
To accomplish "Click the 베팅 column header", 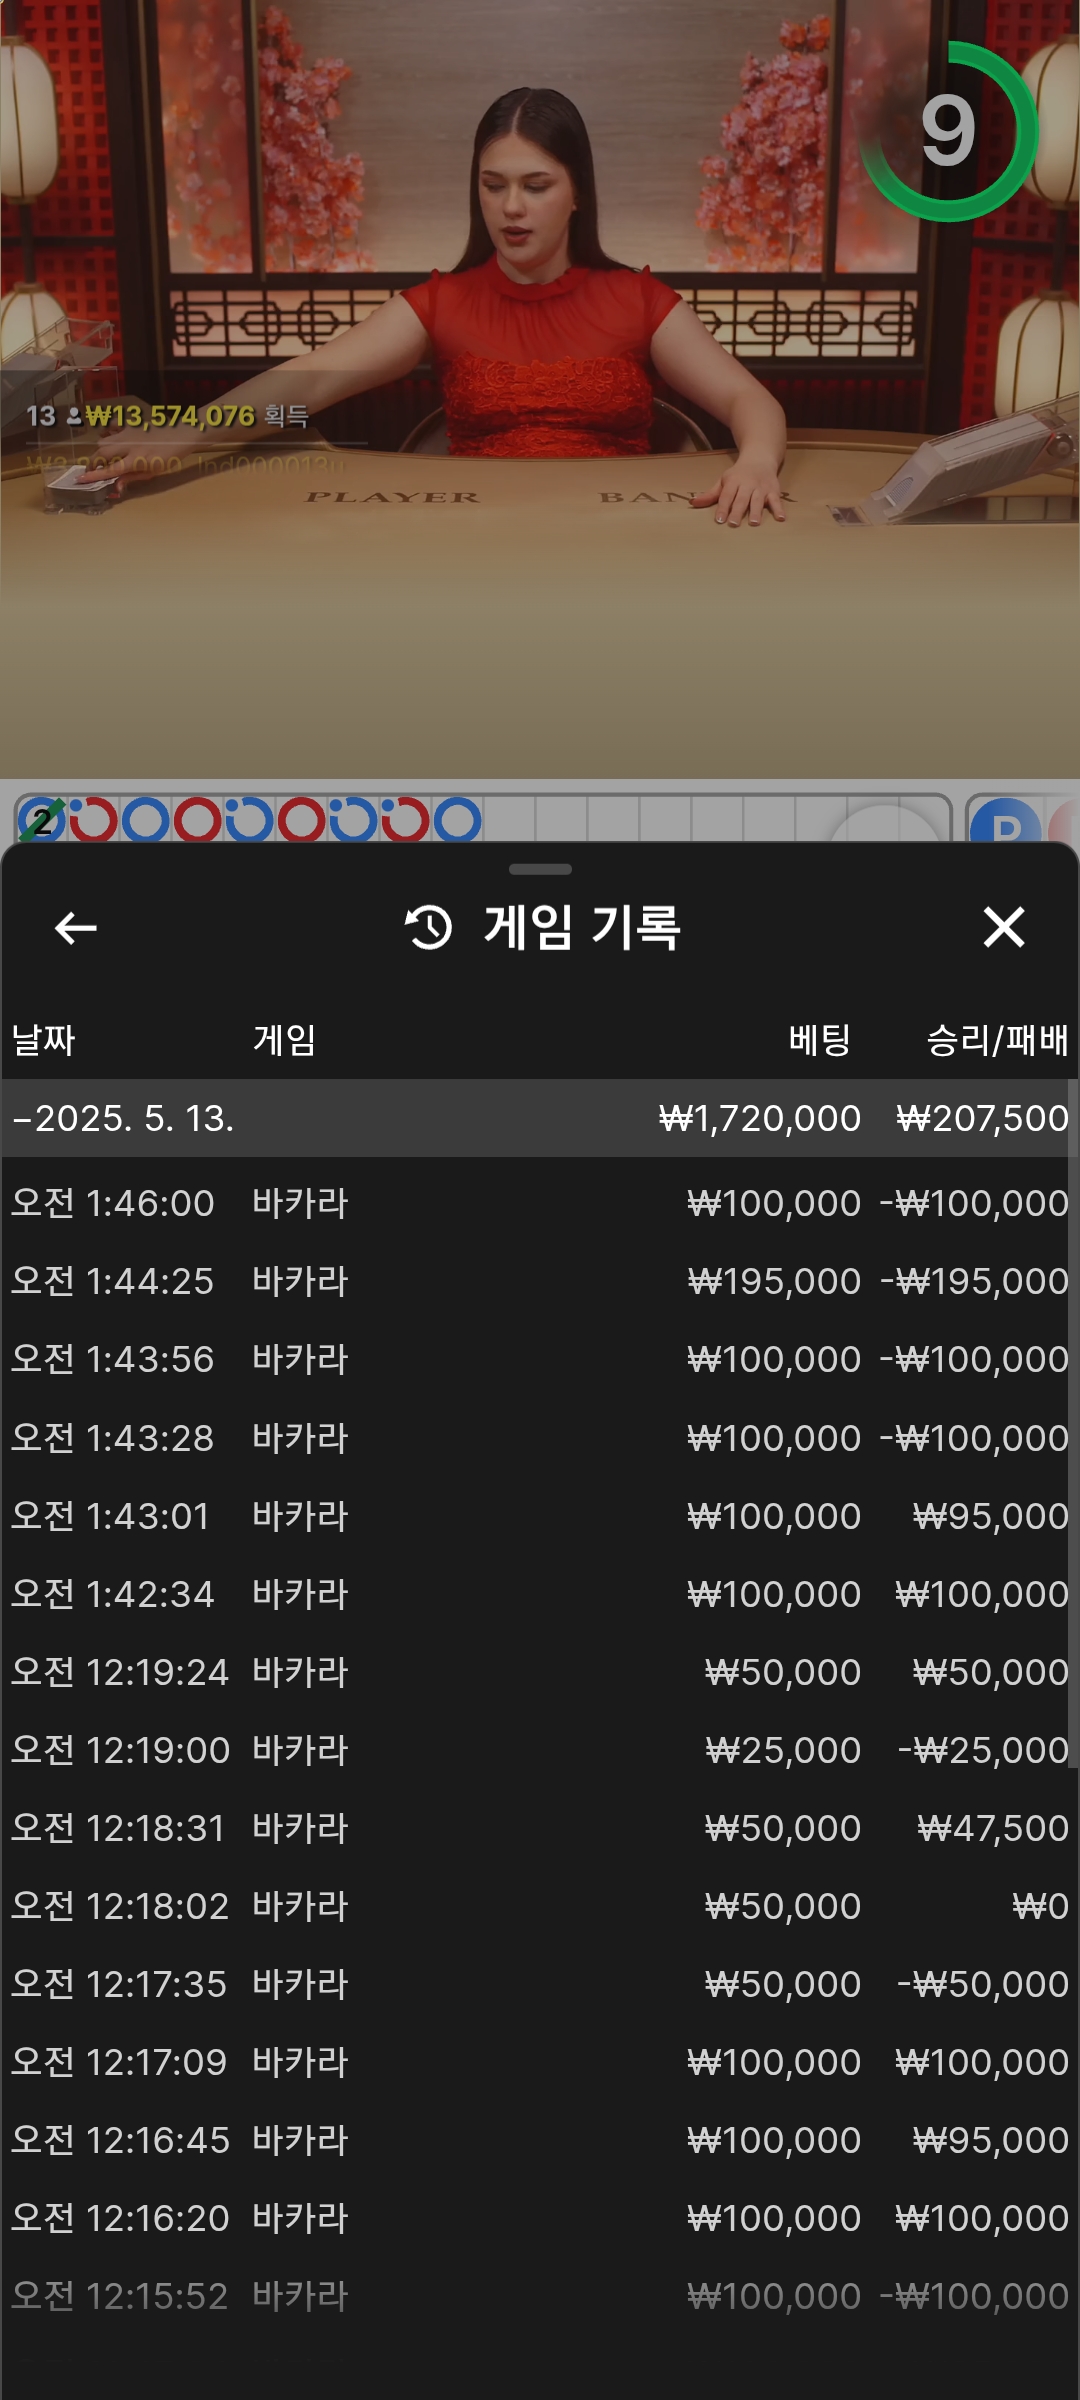I will coord(819,1040).
